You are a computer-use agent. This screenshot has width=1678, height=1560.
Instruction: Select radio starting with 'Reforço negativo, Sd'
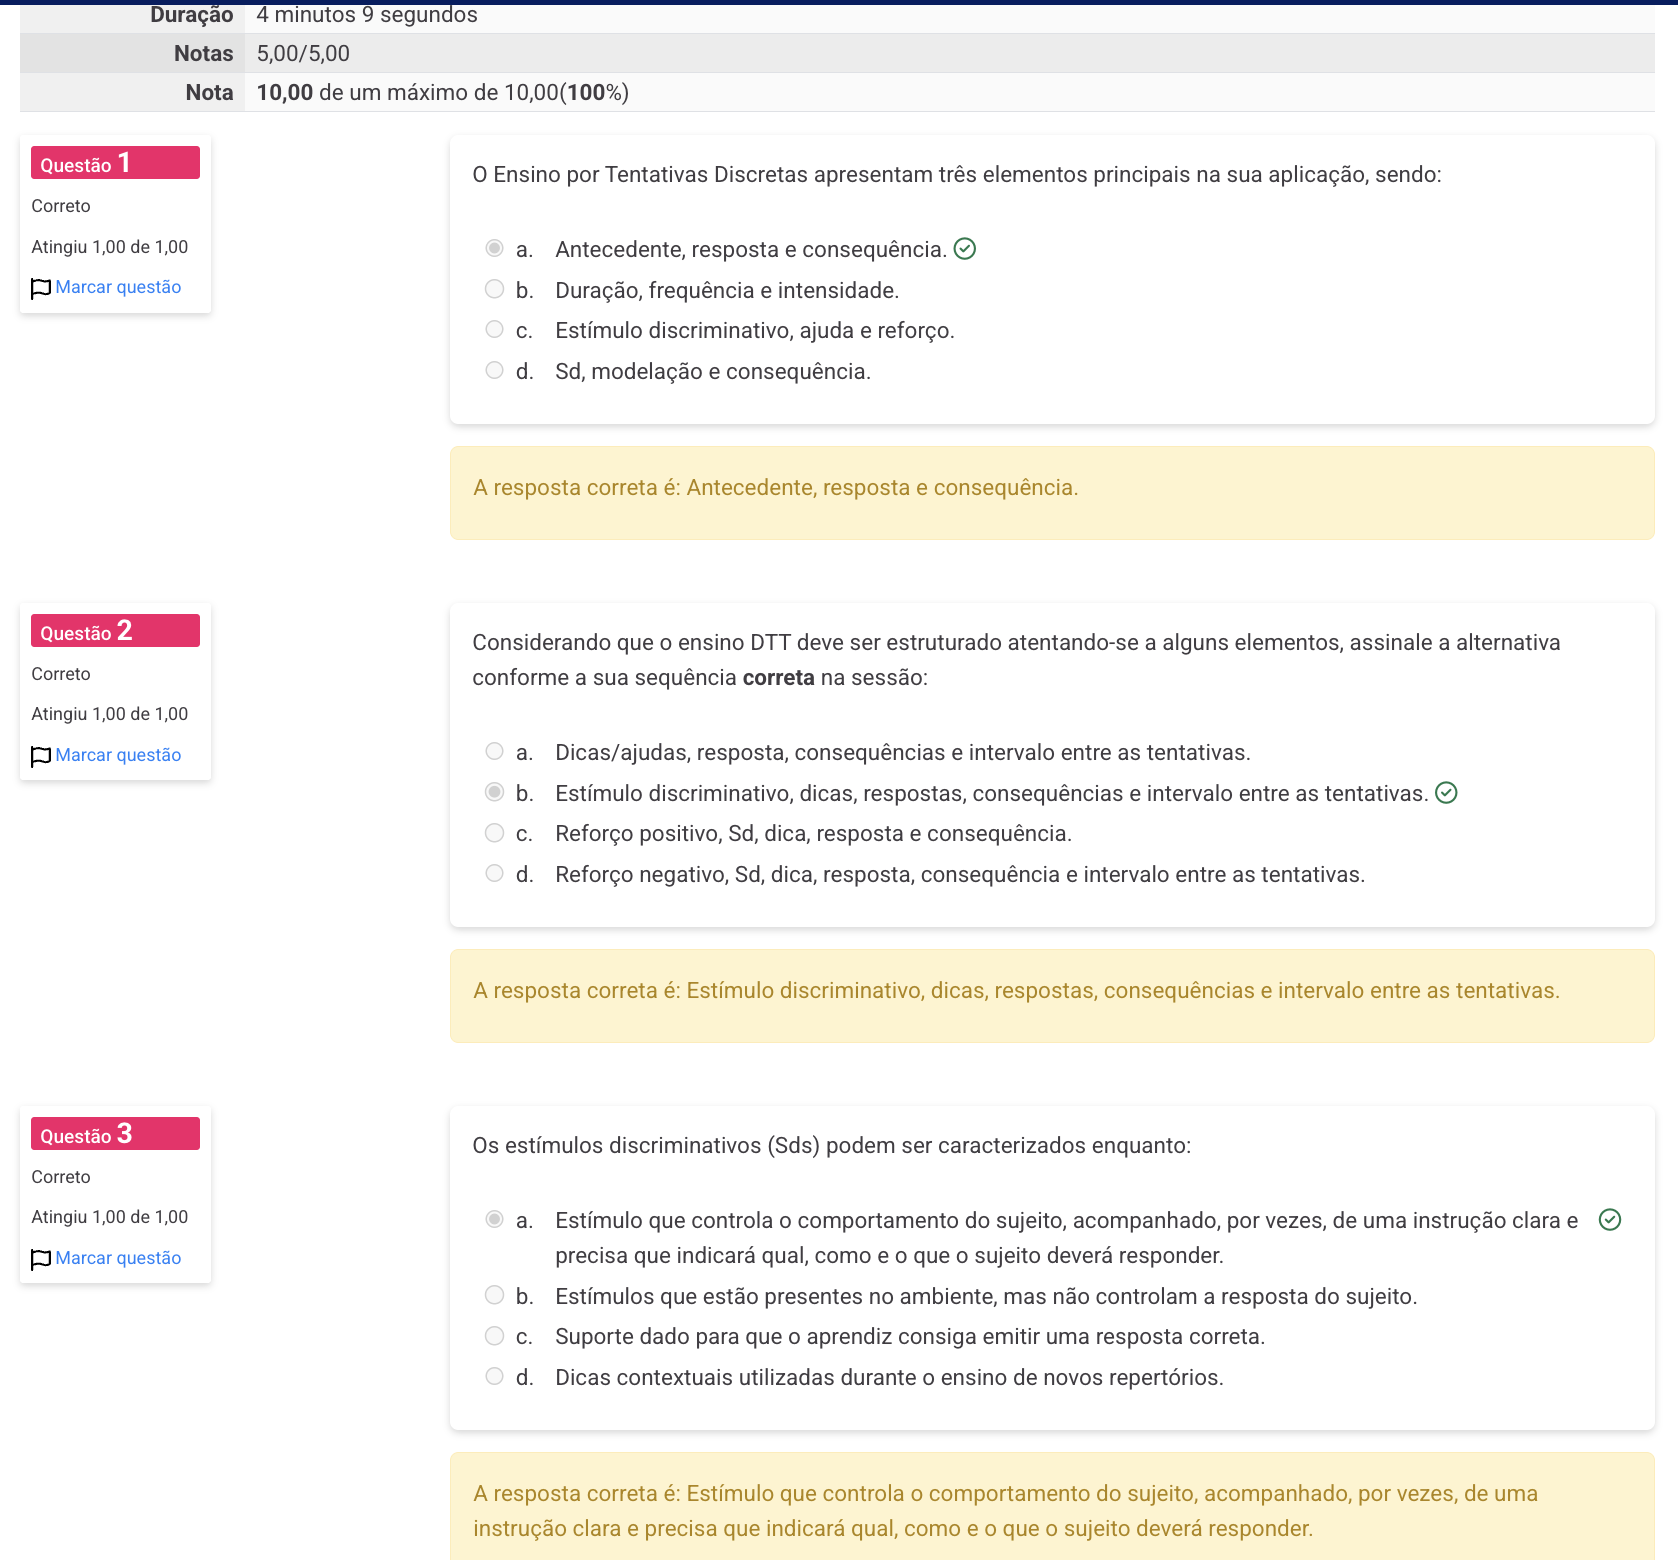tap(494, 873)
